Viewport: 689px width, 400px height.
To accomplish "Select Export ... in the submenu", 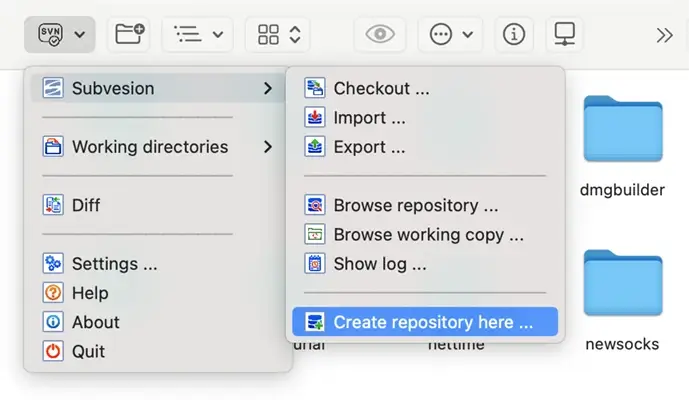I will [425, 147].
